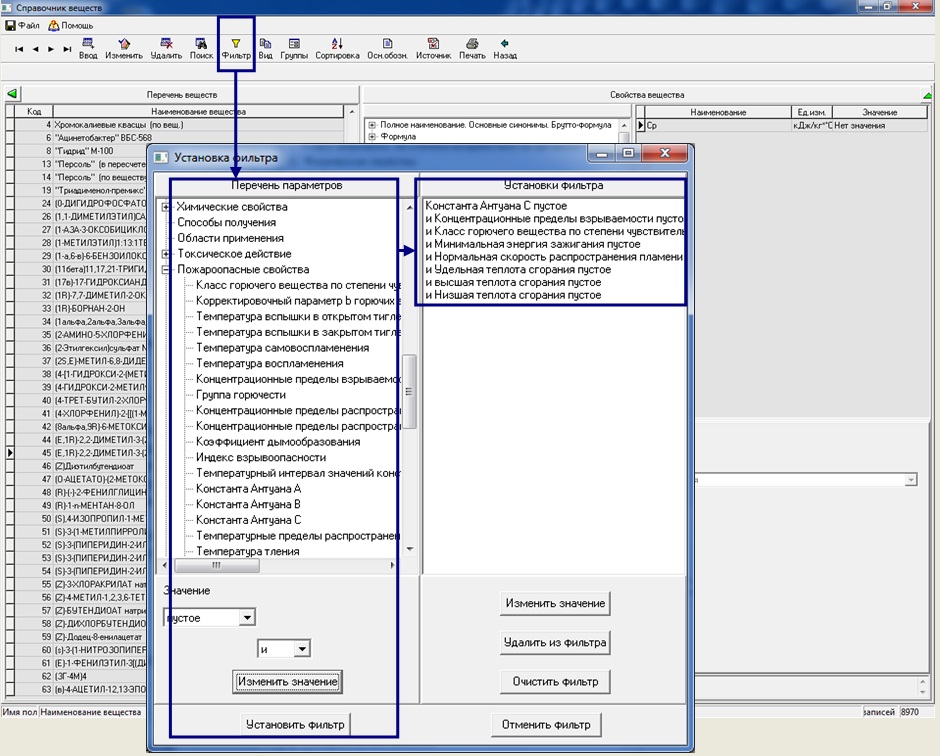Open the logical operator dropdown showing и
Screen dimensions: 940x756
pos(302,650)
